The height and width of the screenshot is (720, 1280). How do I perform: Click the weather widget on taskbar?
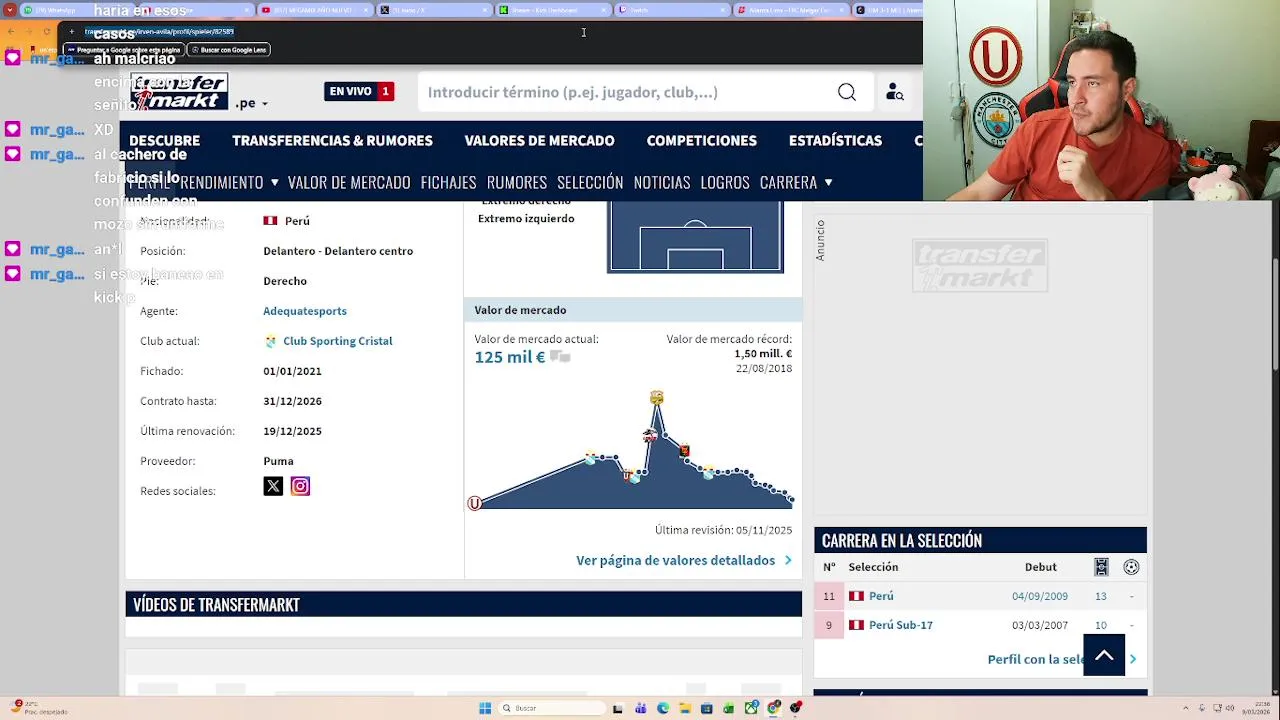coord(38,708)
